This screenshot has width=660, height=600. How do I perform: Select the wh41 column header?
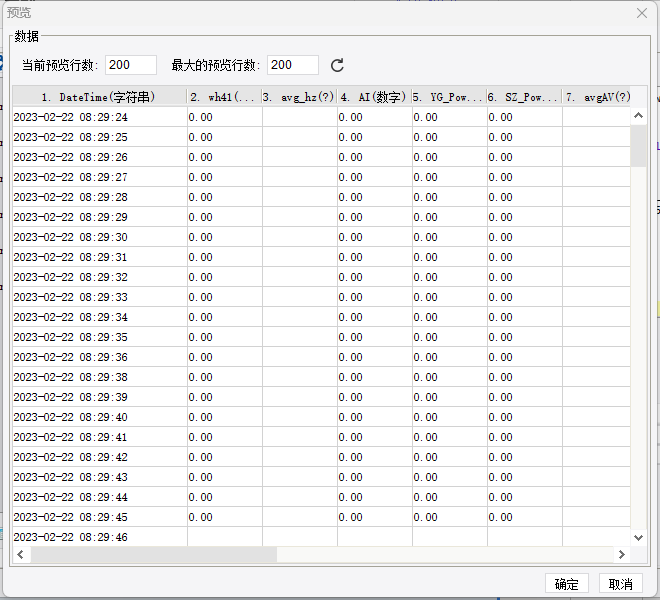[224, 97]
